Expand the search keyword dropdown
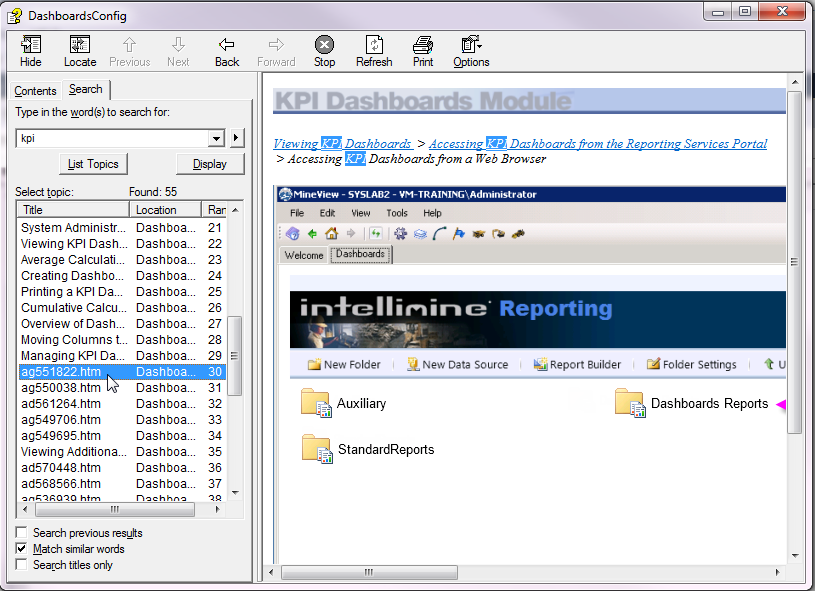The width and height of the screenshot is (815, 591). (x=216, y=138)
